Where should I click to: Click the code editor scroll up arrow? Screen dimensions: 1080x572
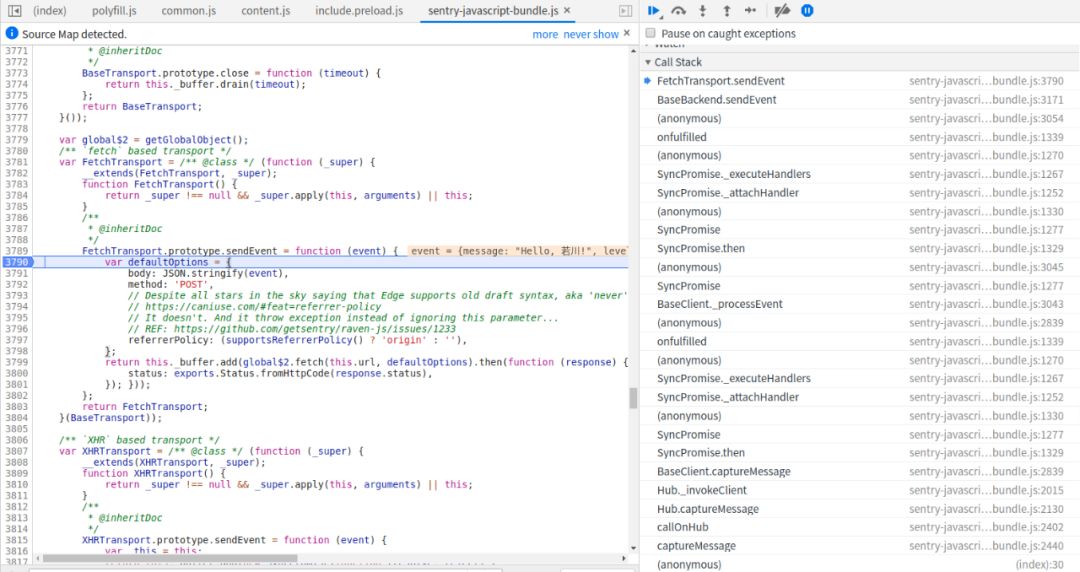(x=633, y=52)
